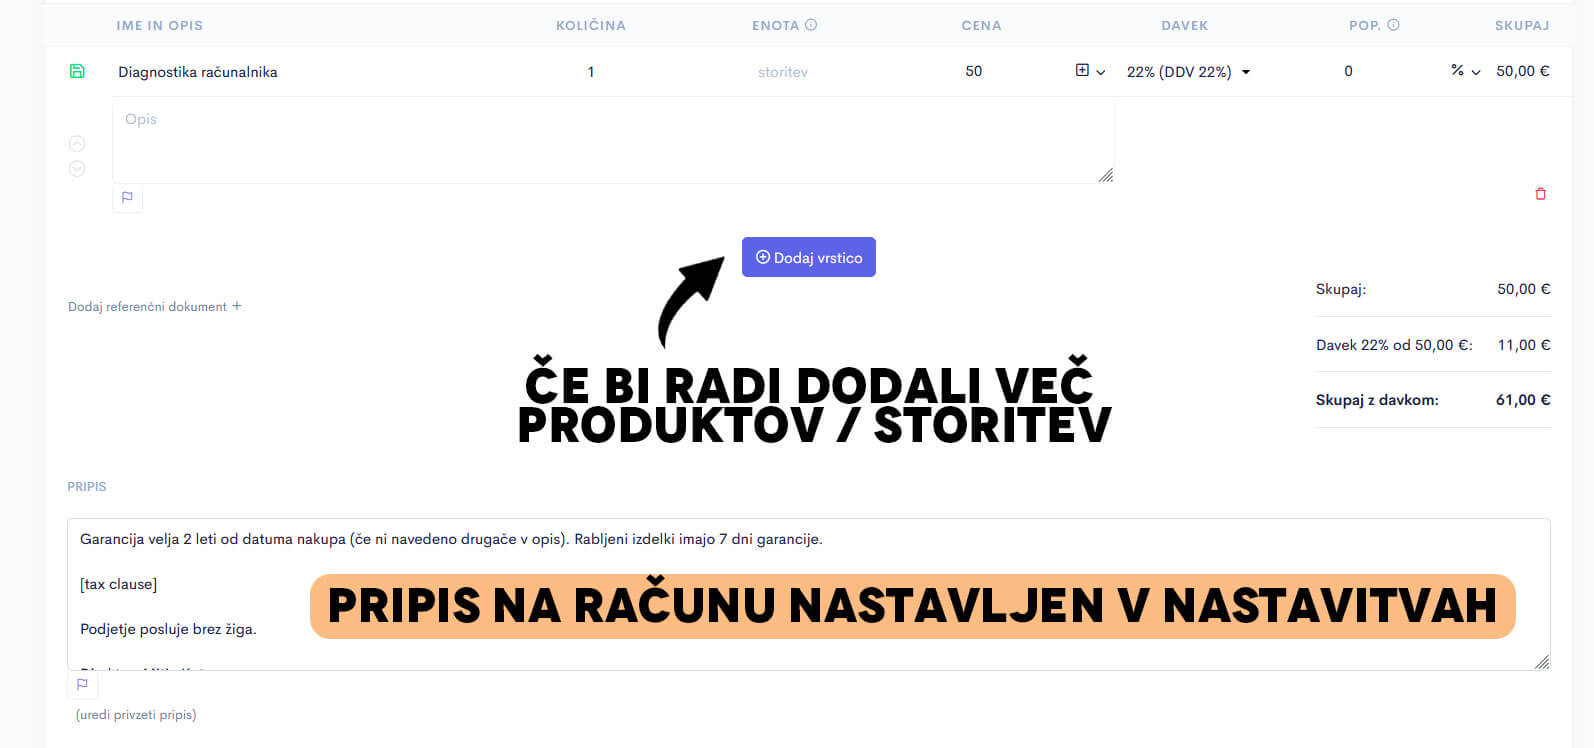The width and height of the screenshot is (1594, 748).
Task: Click (uredi privzeti pripis) link
Action: (x=136, y=715)
